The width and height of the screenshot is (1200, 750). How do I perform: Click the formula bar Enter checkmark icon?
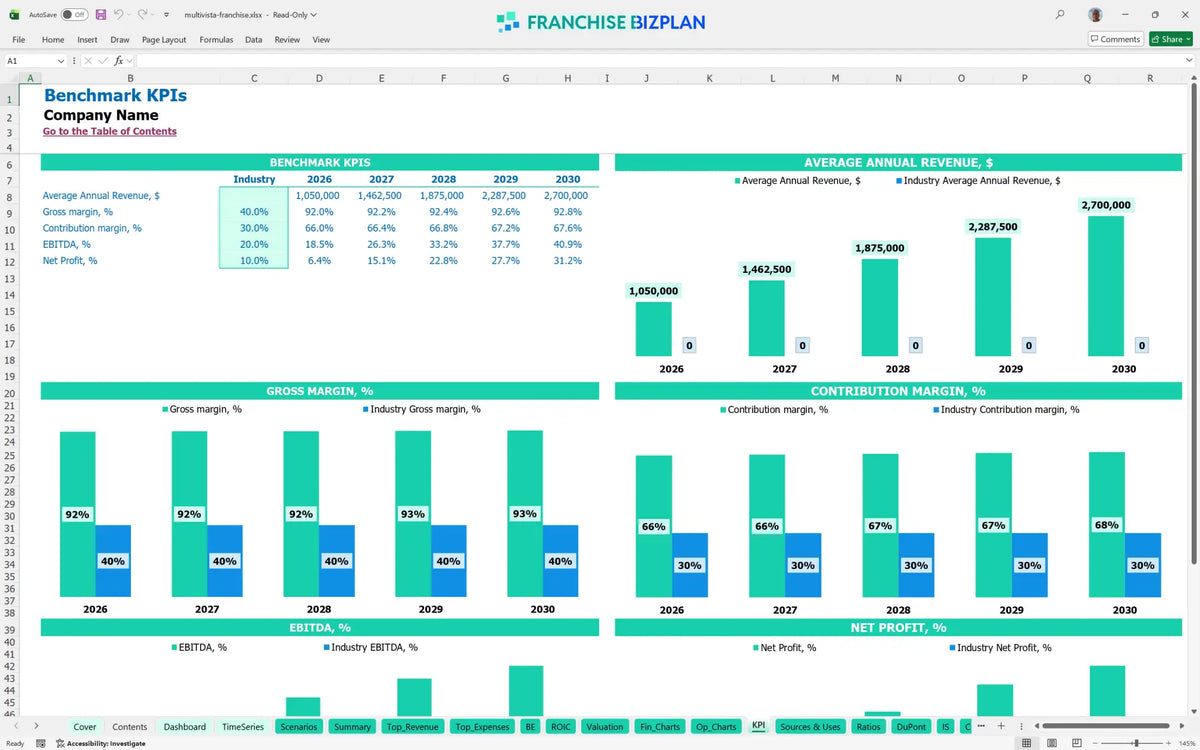click(103, 61)
